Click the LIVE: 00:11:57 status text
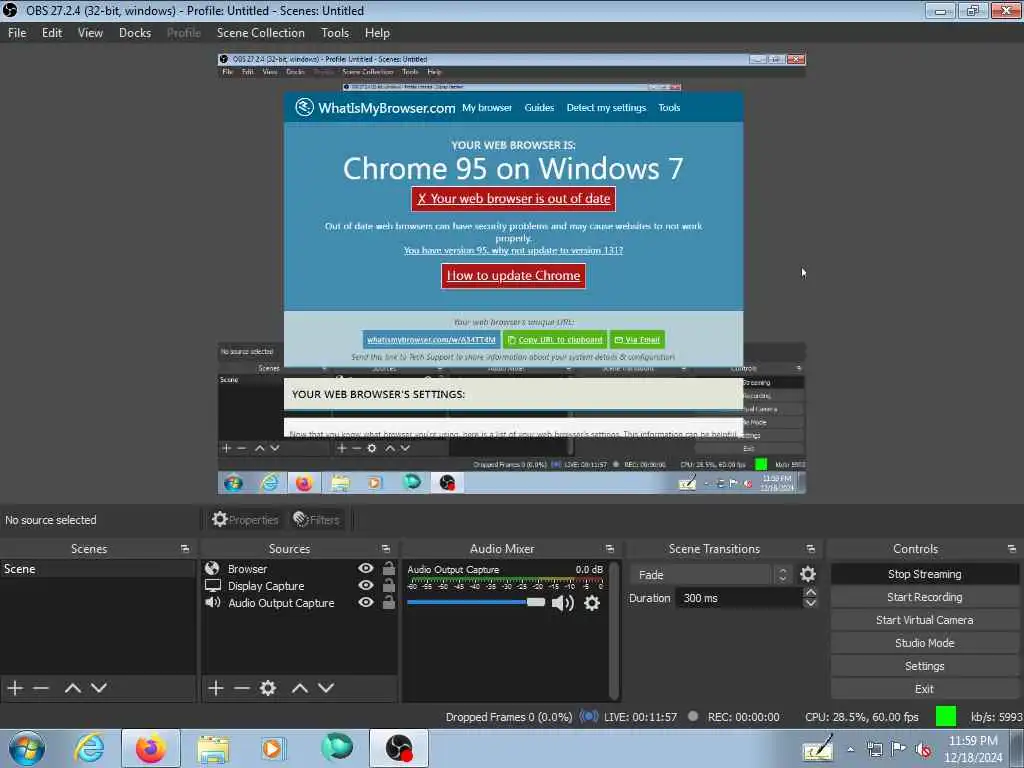The width and height of the screenshot is (1024, 768). click(640, 717)
